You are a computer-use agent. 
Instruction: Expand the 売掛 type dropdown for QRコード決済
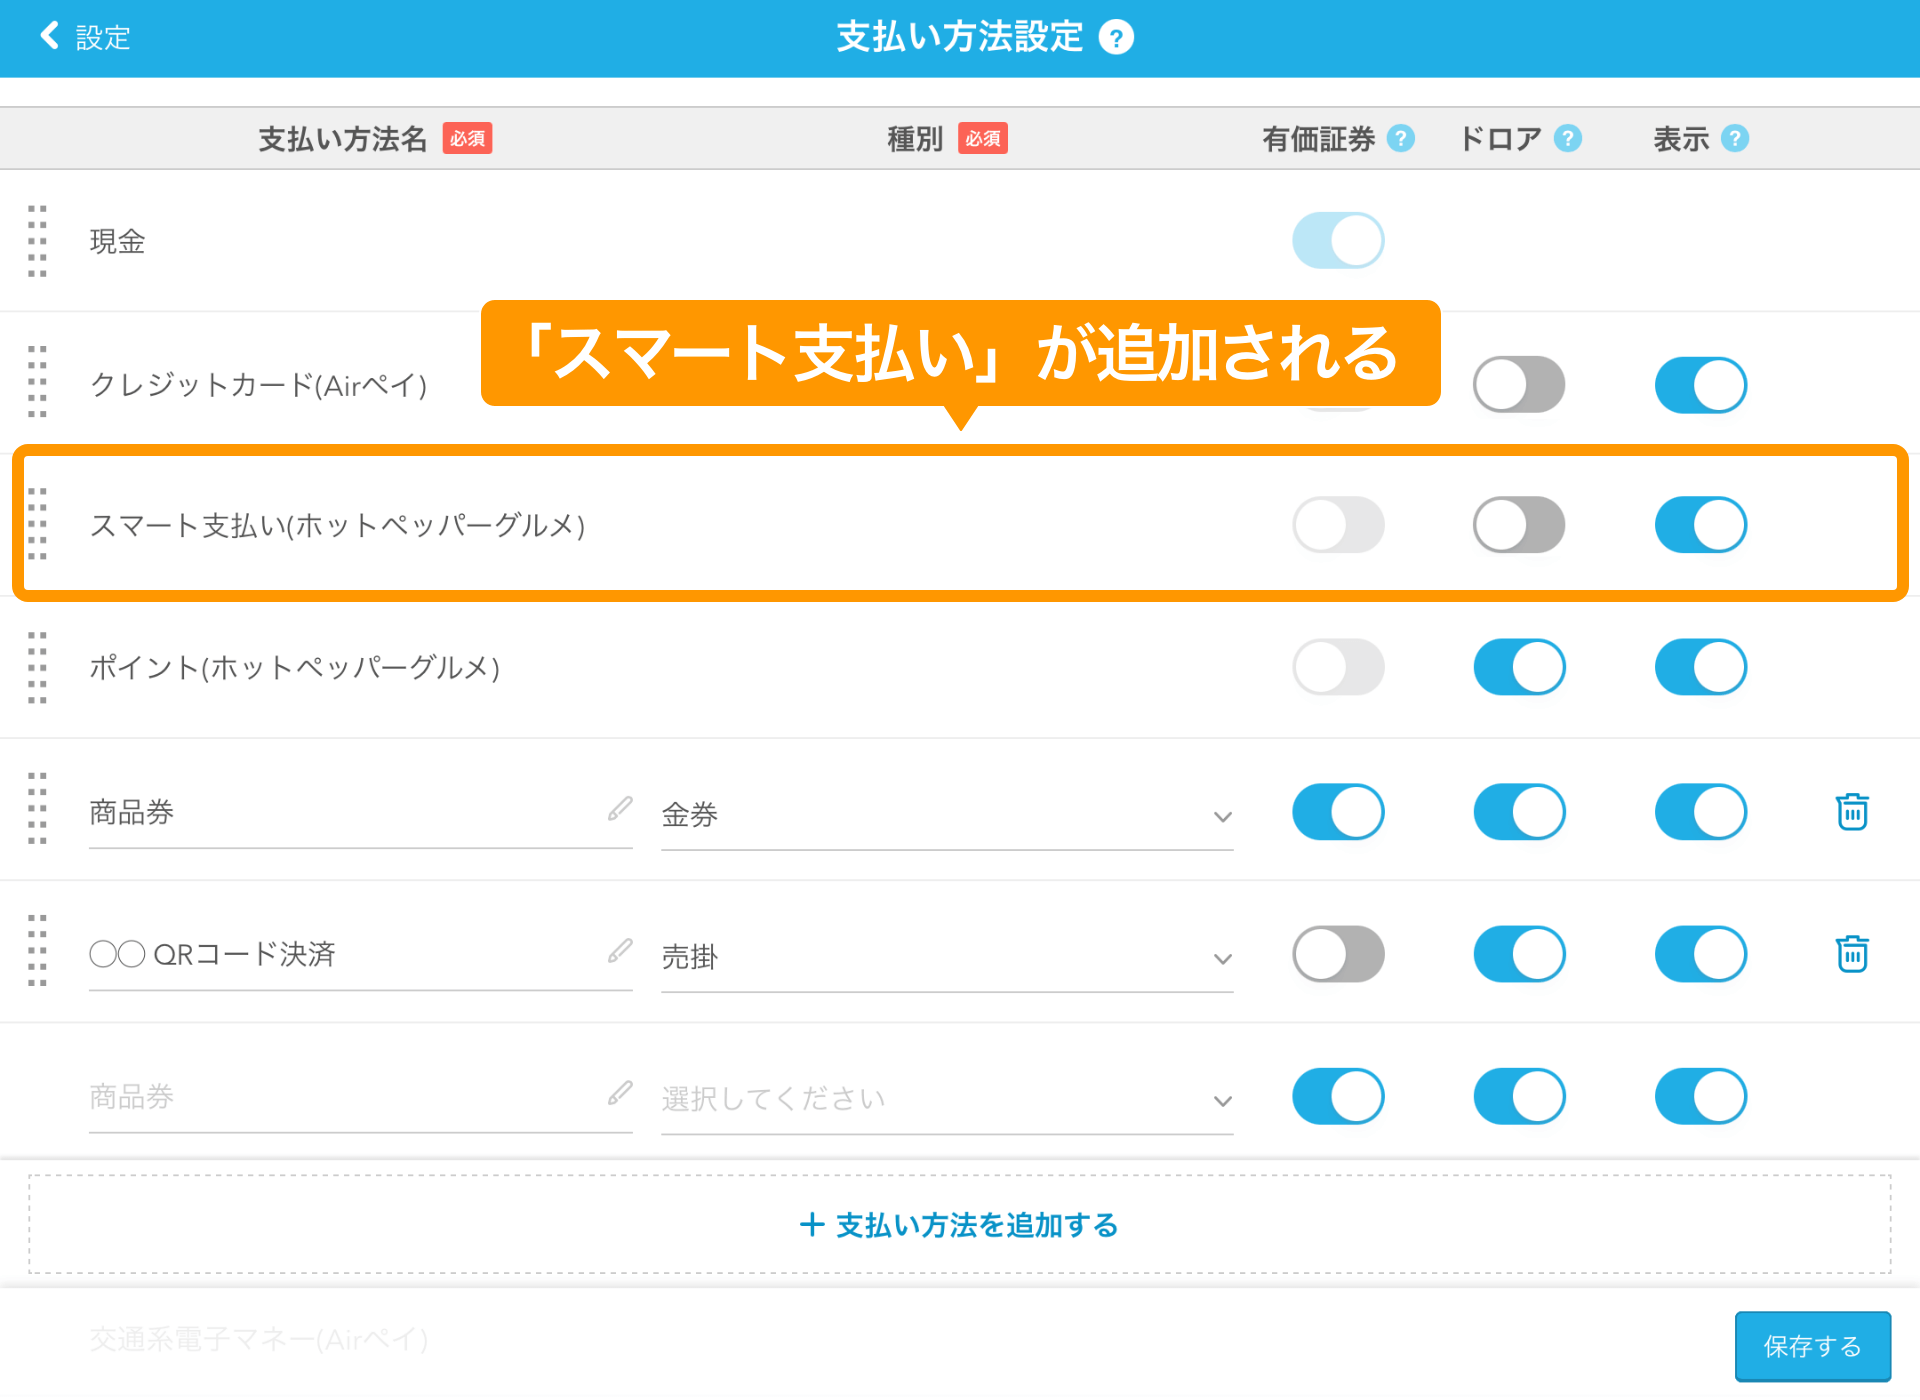click(946, 957)
